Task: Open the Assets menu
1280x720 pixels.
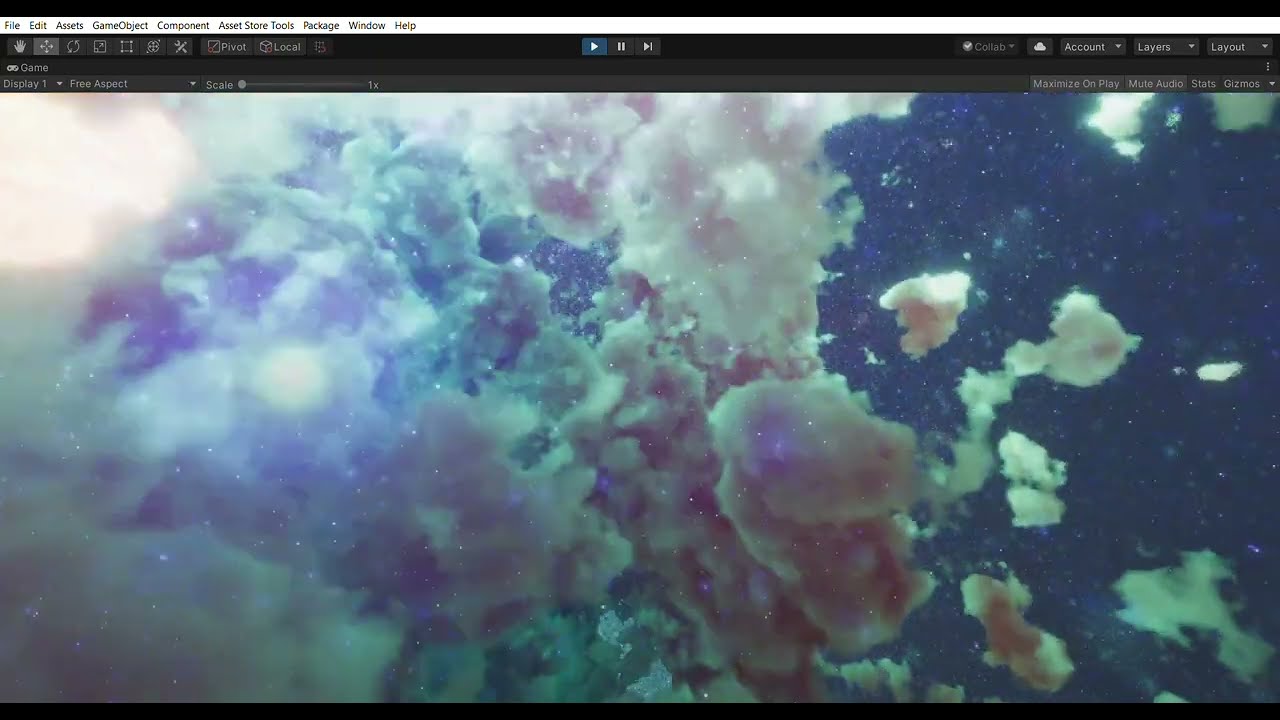Action: 69,25
